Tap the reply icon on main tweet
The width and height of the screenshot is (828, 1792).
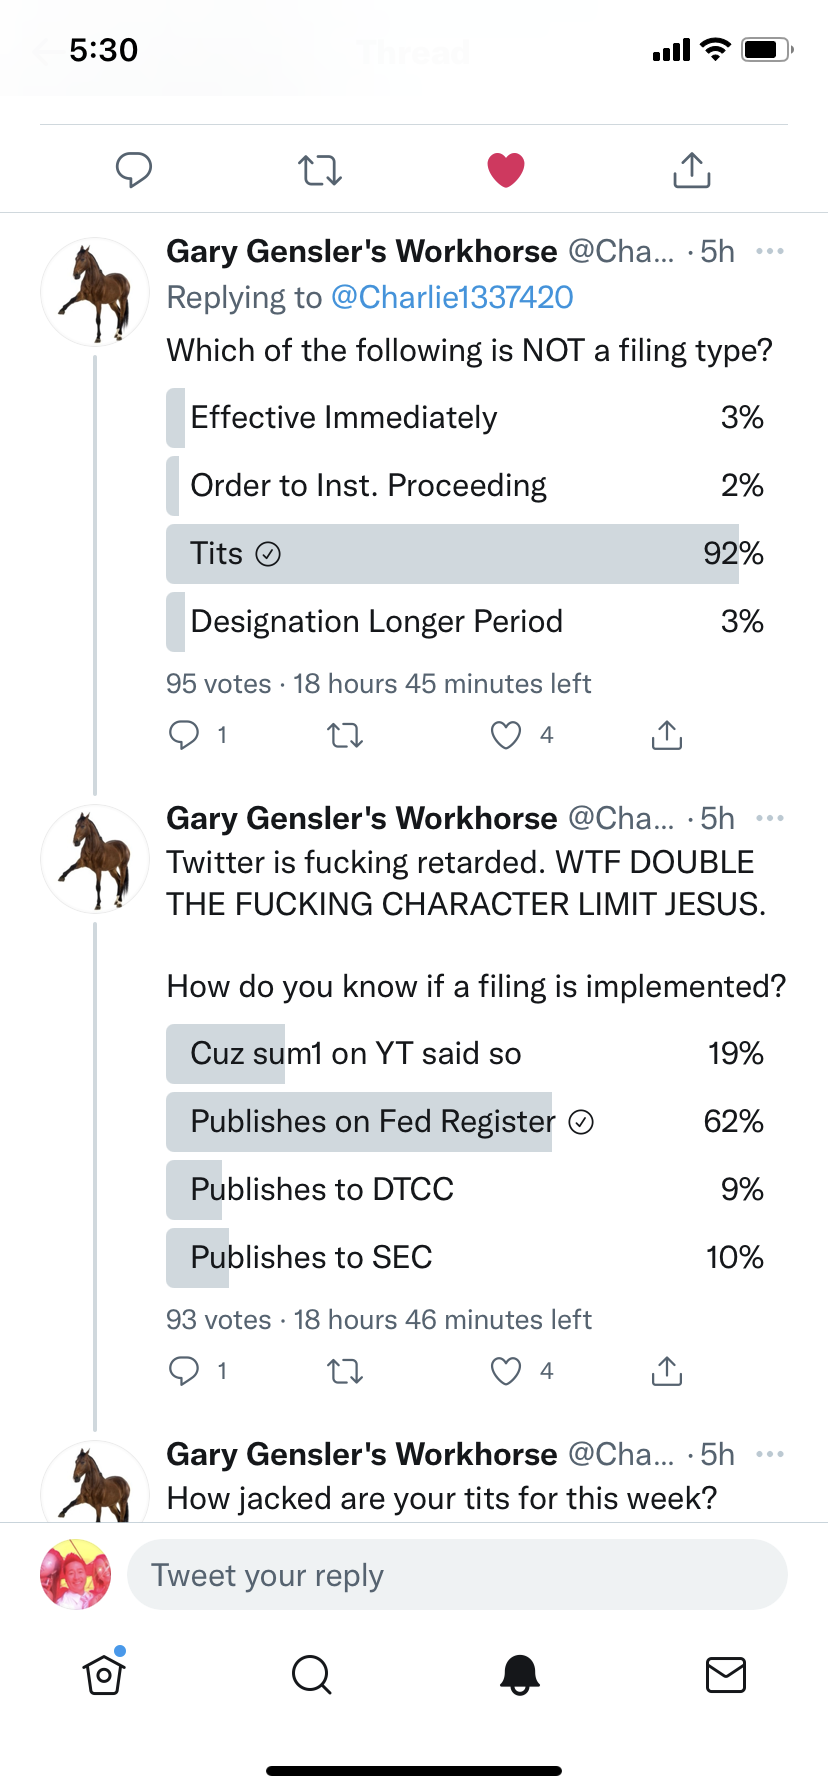click(133, 170)
